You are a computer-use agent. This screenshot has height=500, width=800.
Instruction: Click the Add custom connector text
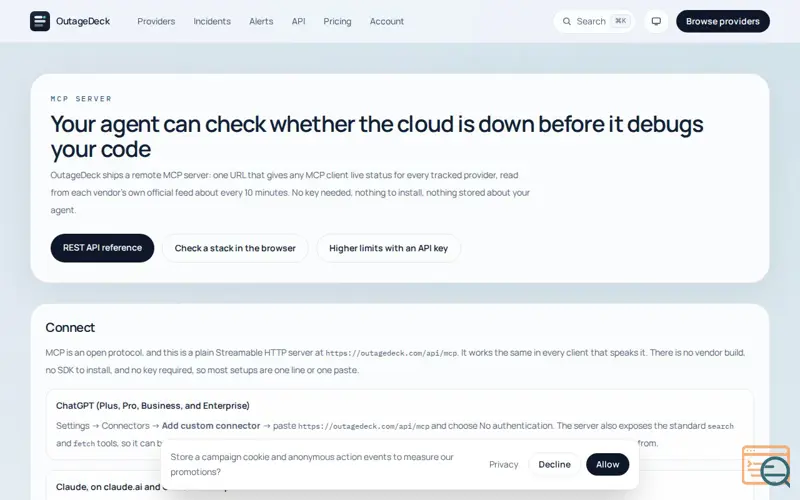(x=211, y=426)
